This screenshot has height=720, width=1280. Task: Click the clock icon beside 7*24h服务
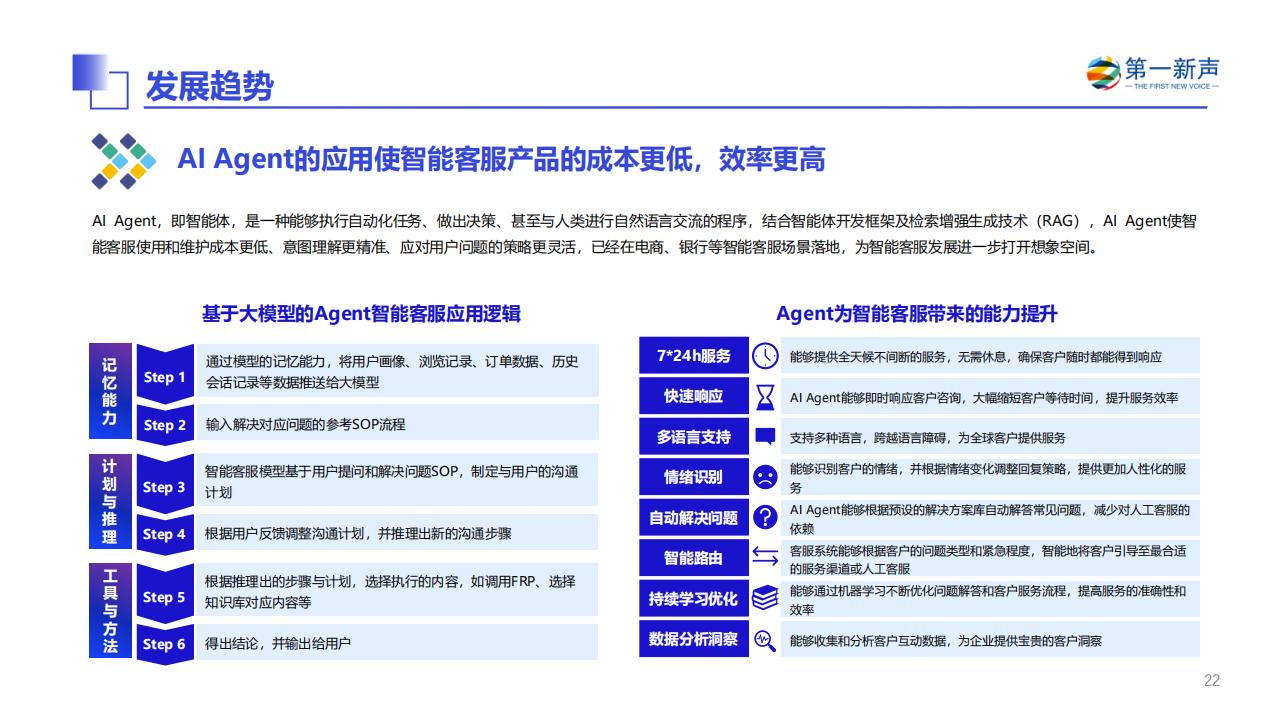[765, 356]
